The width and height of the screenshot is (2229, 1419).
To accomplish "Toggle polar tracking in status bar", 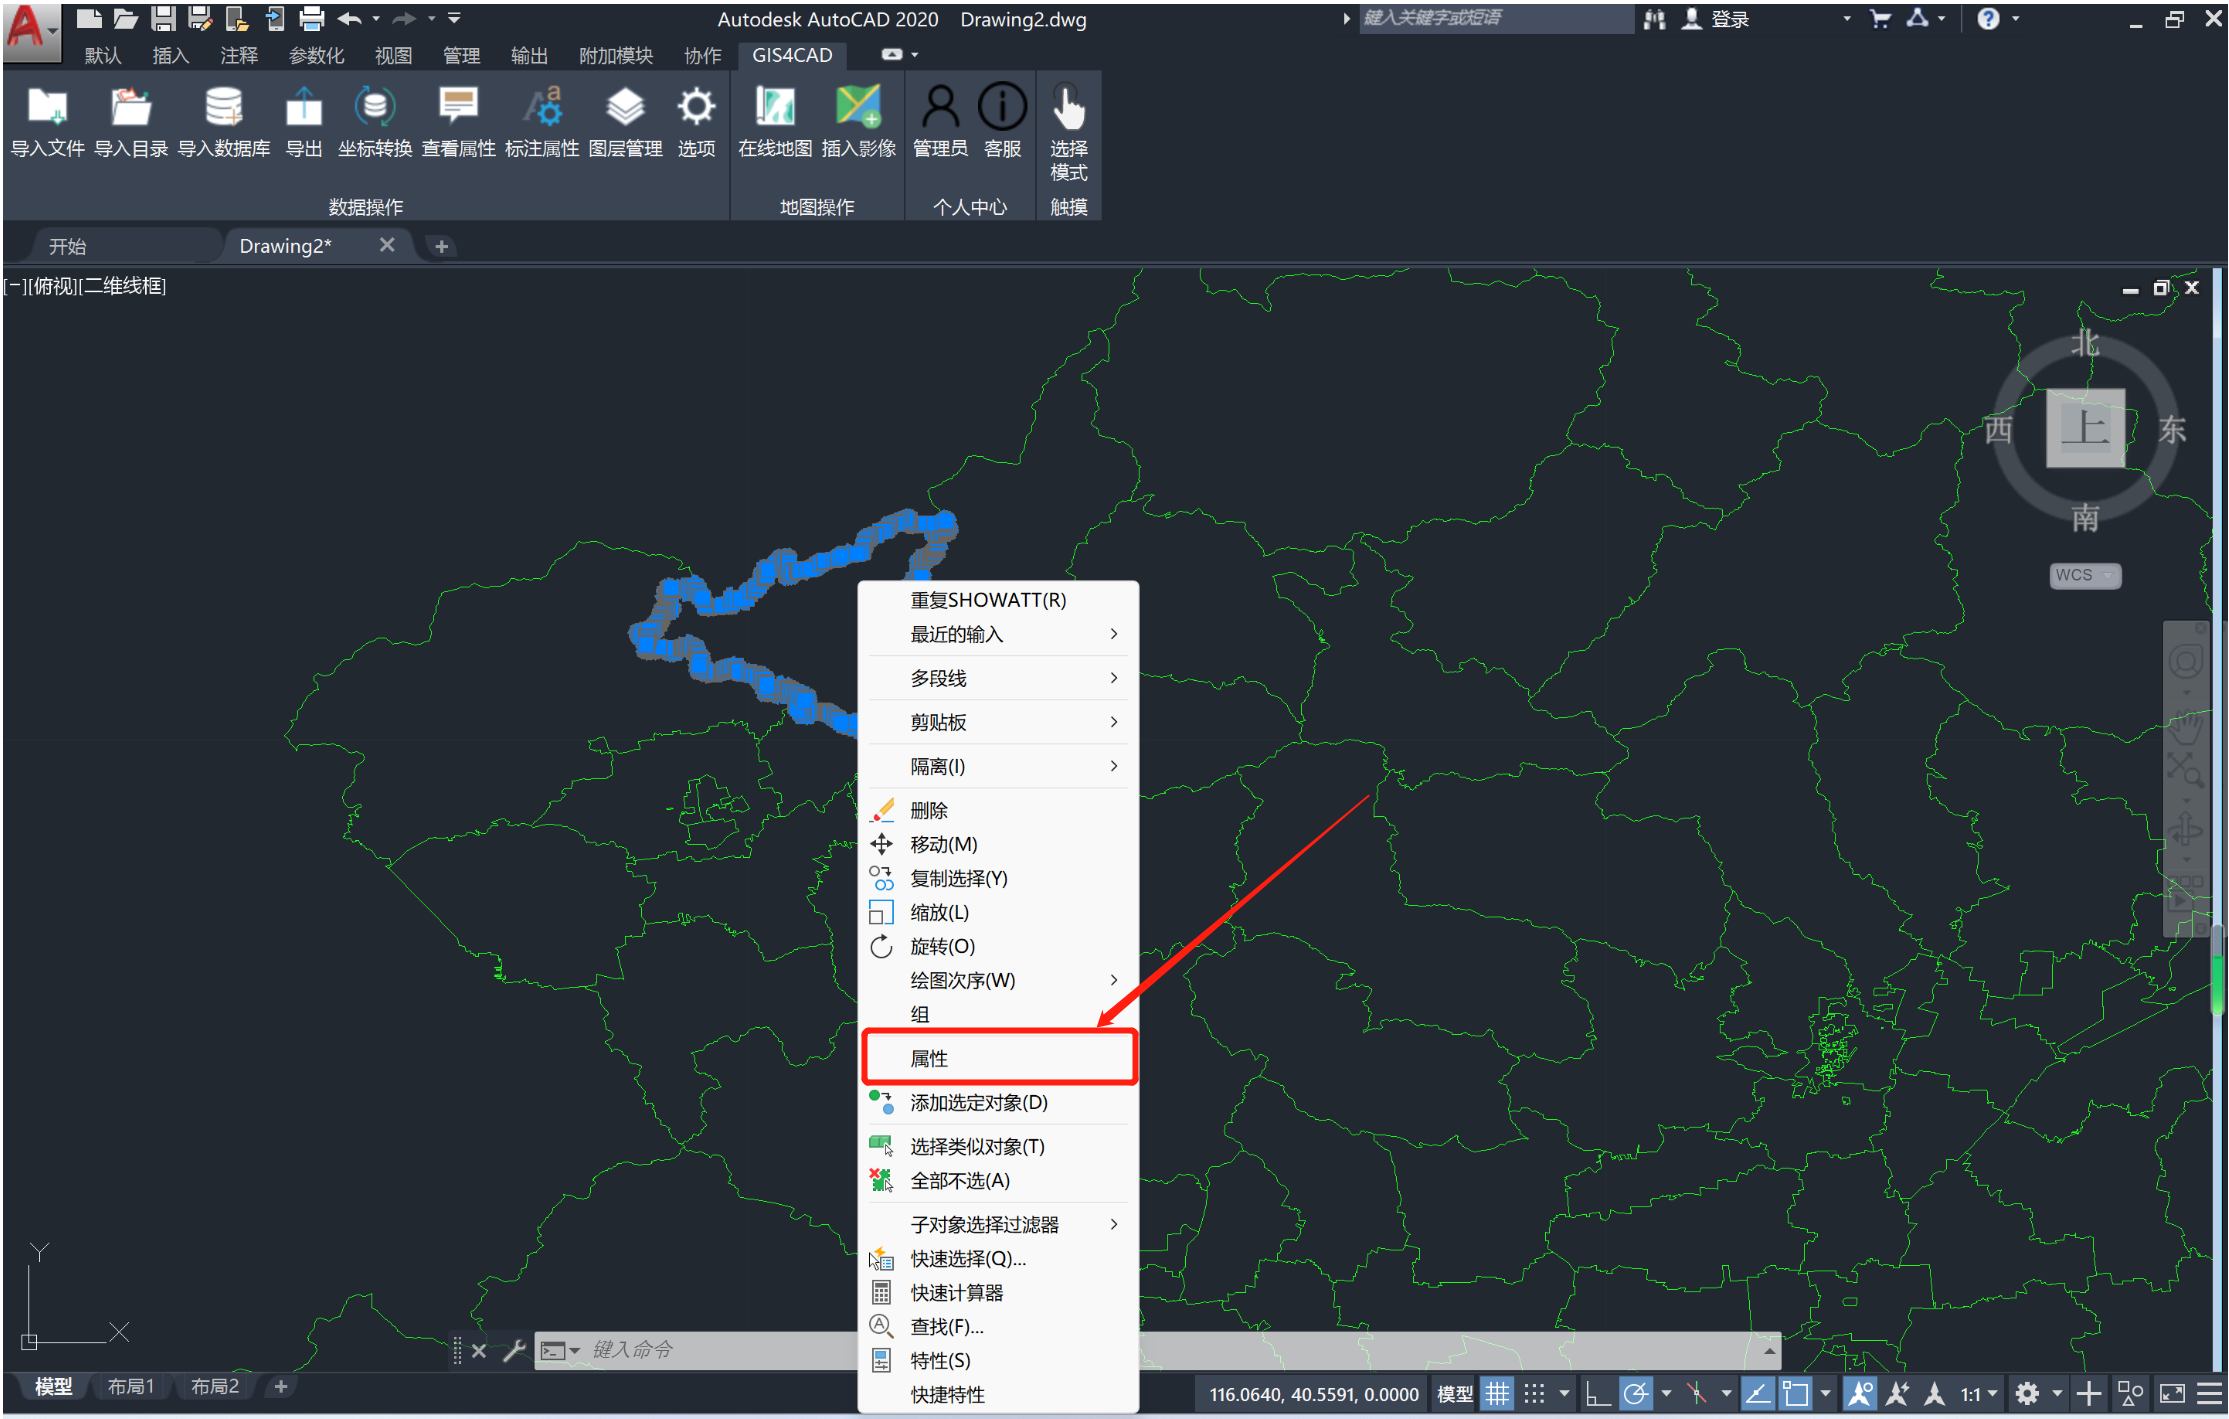I will click(1636, 1394).
